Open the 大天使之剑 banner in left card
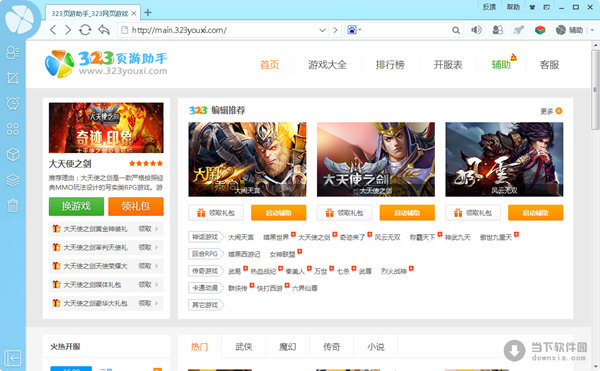 [x=106, y=127]
